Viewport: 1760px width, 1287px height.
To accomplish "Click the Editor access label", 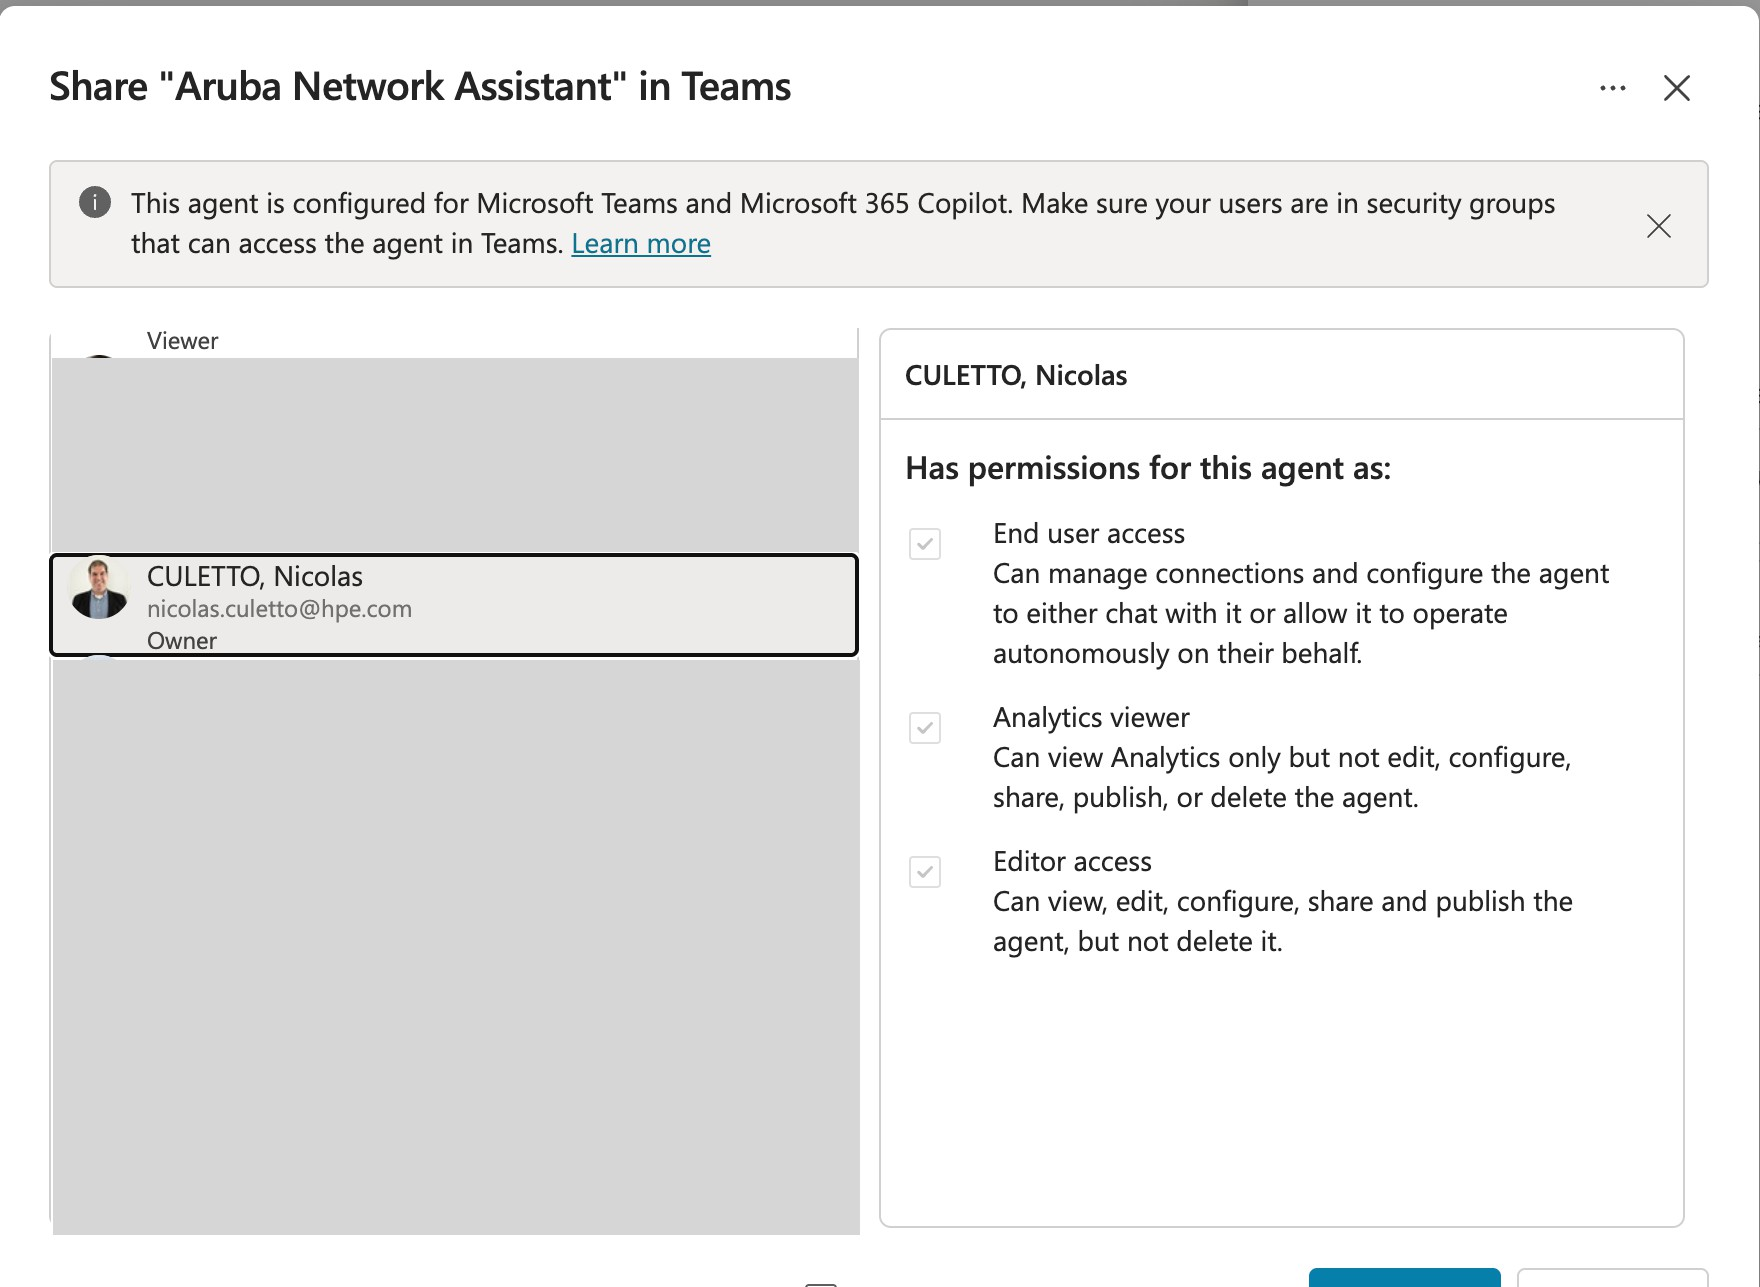I will point(1072,862).
